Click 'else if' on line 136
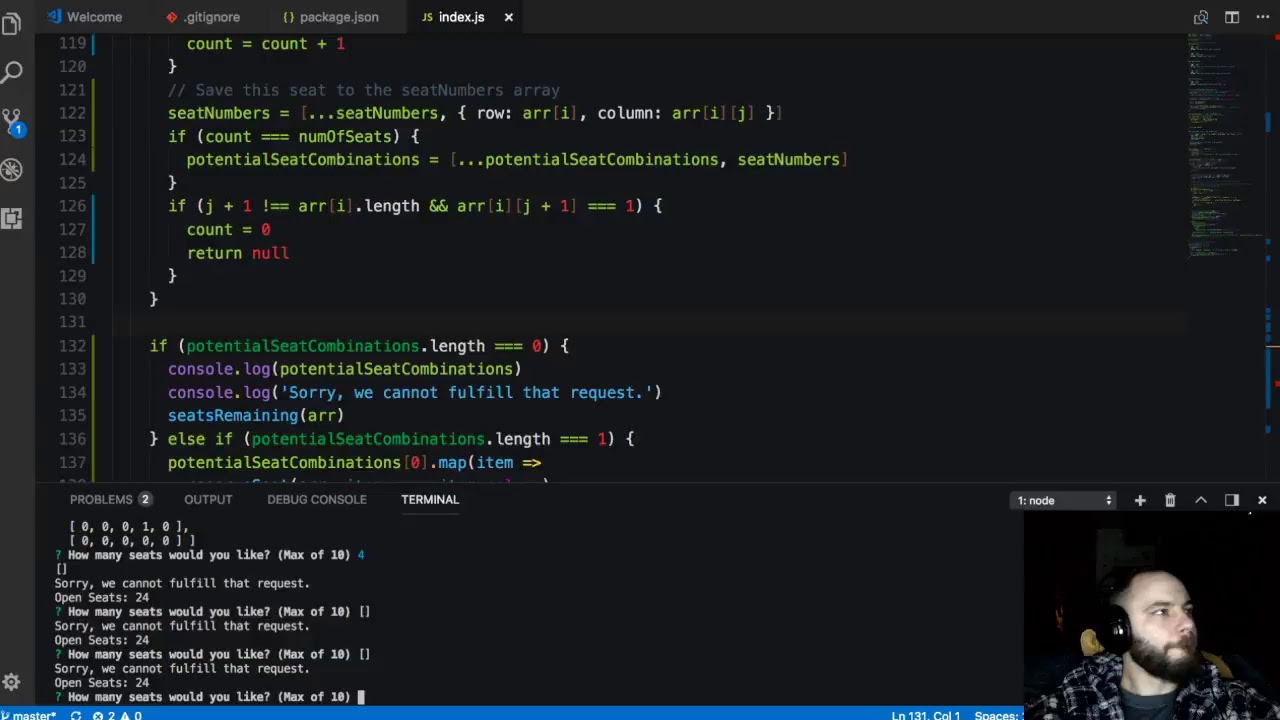The image size is (1280, 720). 200,439
